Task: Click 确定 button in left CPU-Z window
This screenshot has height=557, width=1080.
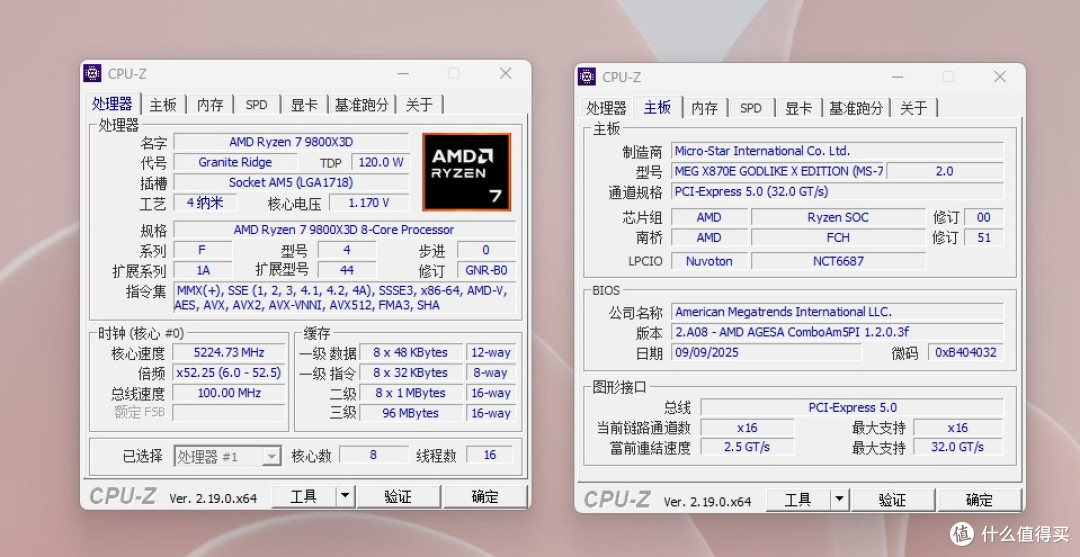Action: (x=485, y=496)
